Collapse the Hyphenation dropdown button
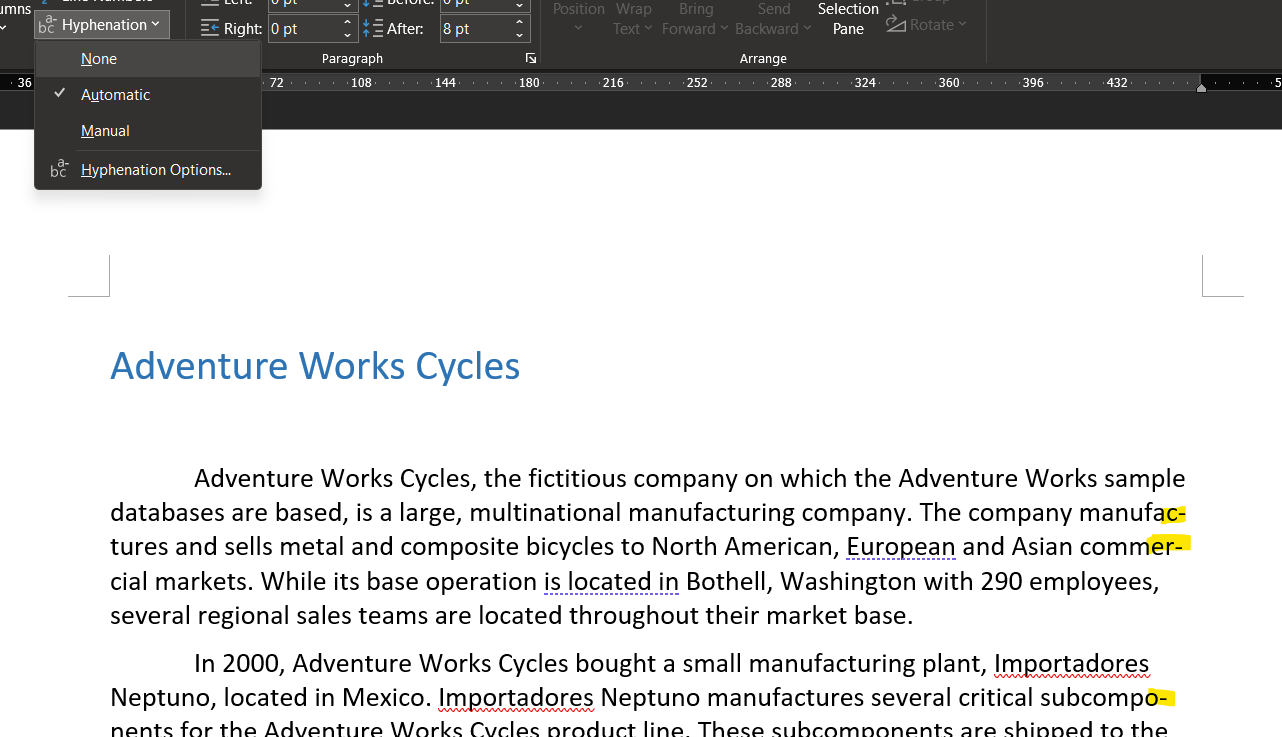This screenshot has height=737, width=1282. click(x=102, y=25)
